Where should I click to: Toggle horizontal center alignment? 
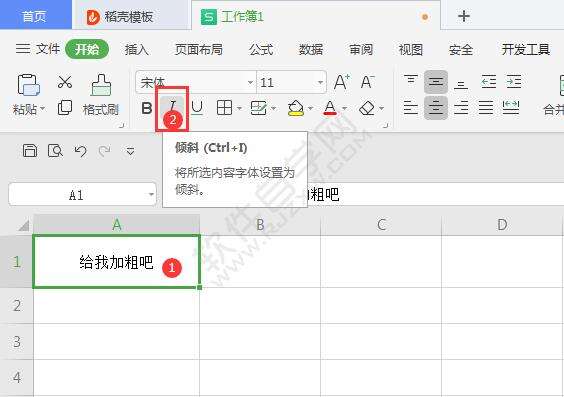point(436,108)
